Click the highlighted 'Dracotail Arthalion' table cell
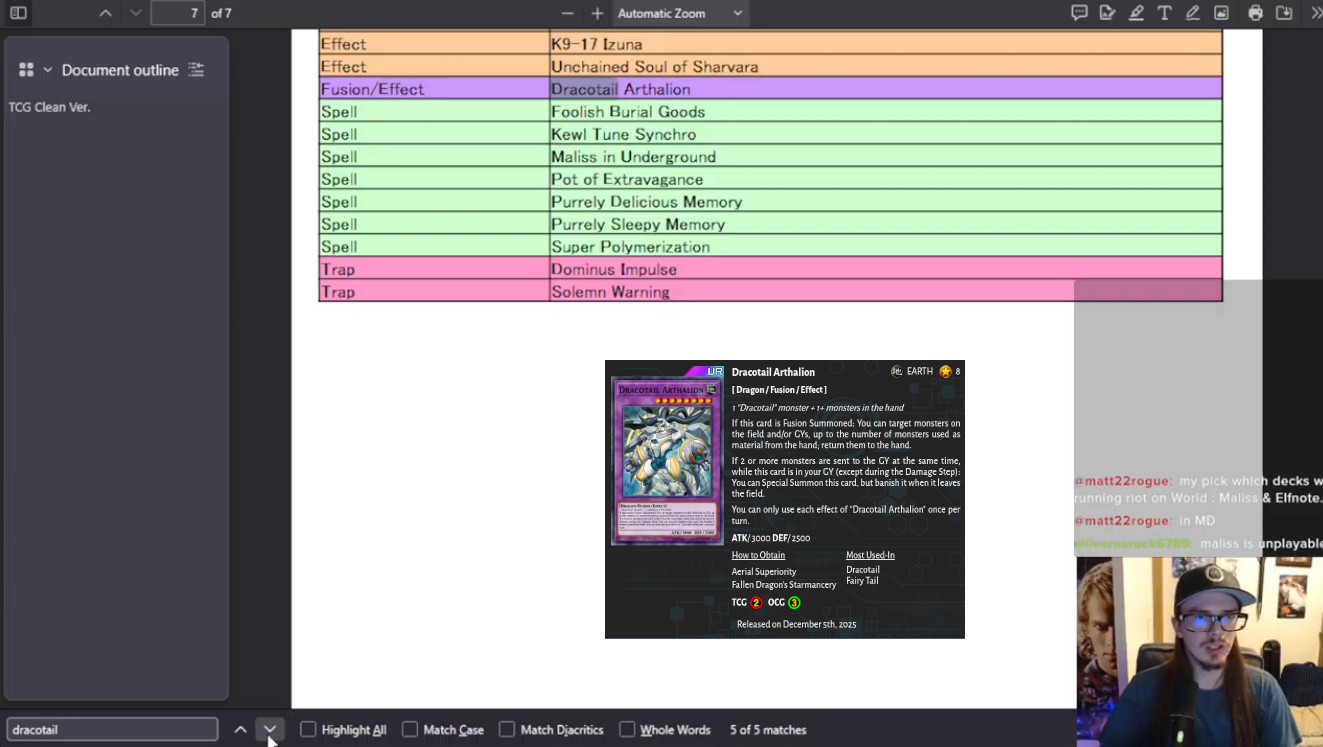This screenshot has width=1323, height=747. point(886,89)
